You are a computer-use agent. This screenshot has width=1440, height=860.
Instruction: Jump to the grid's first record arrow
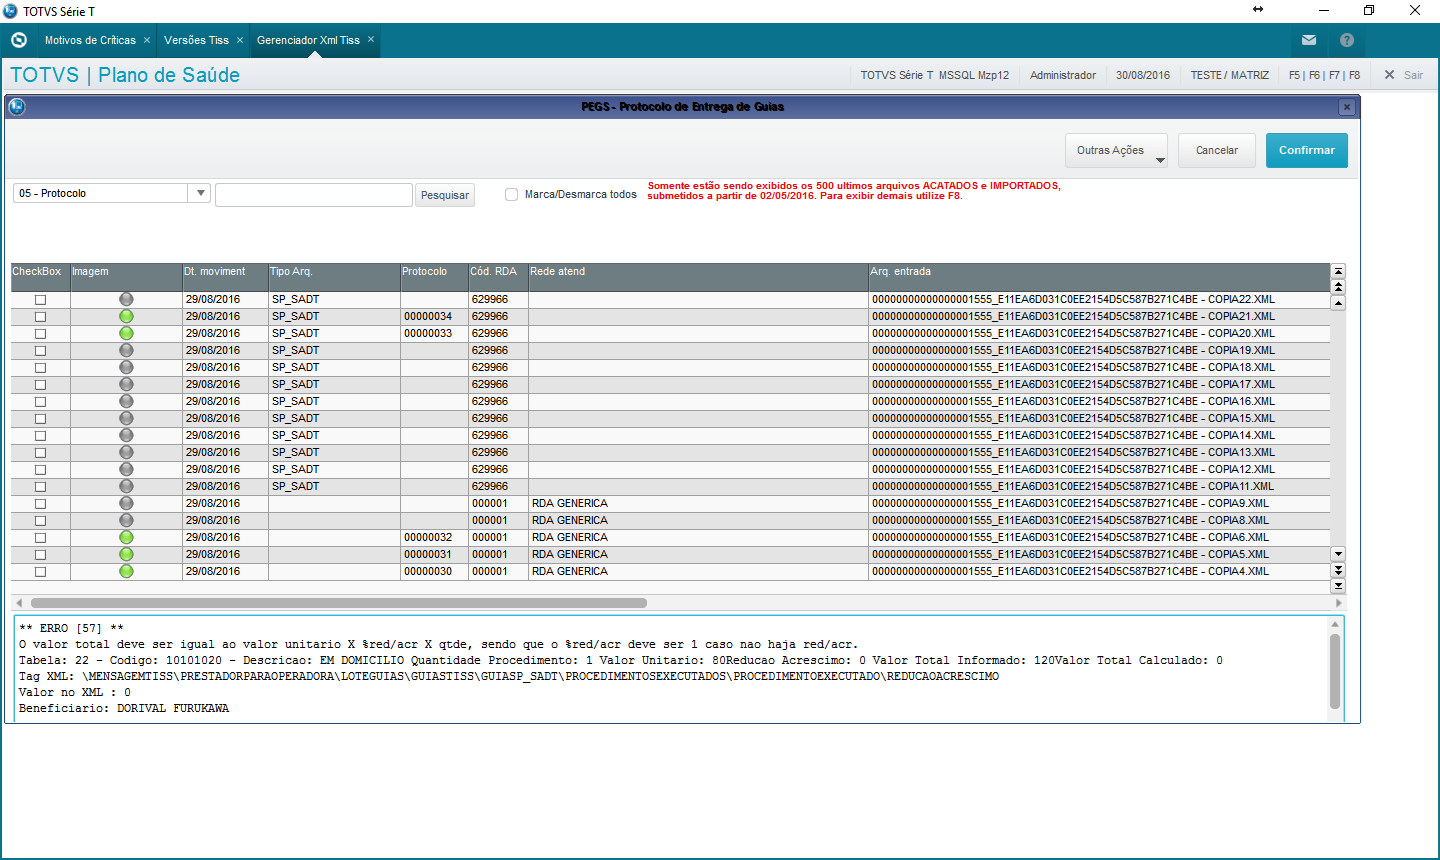click(x=1338, y=271)
